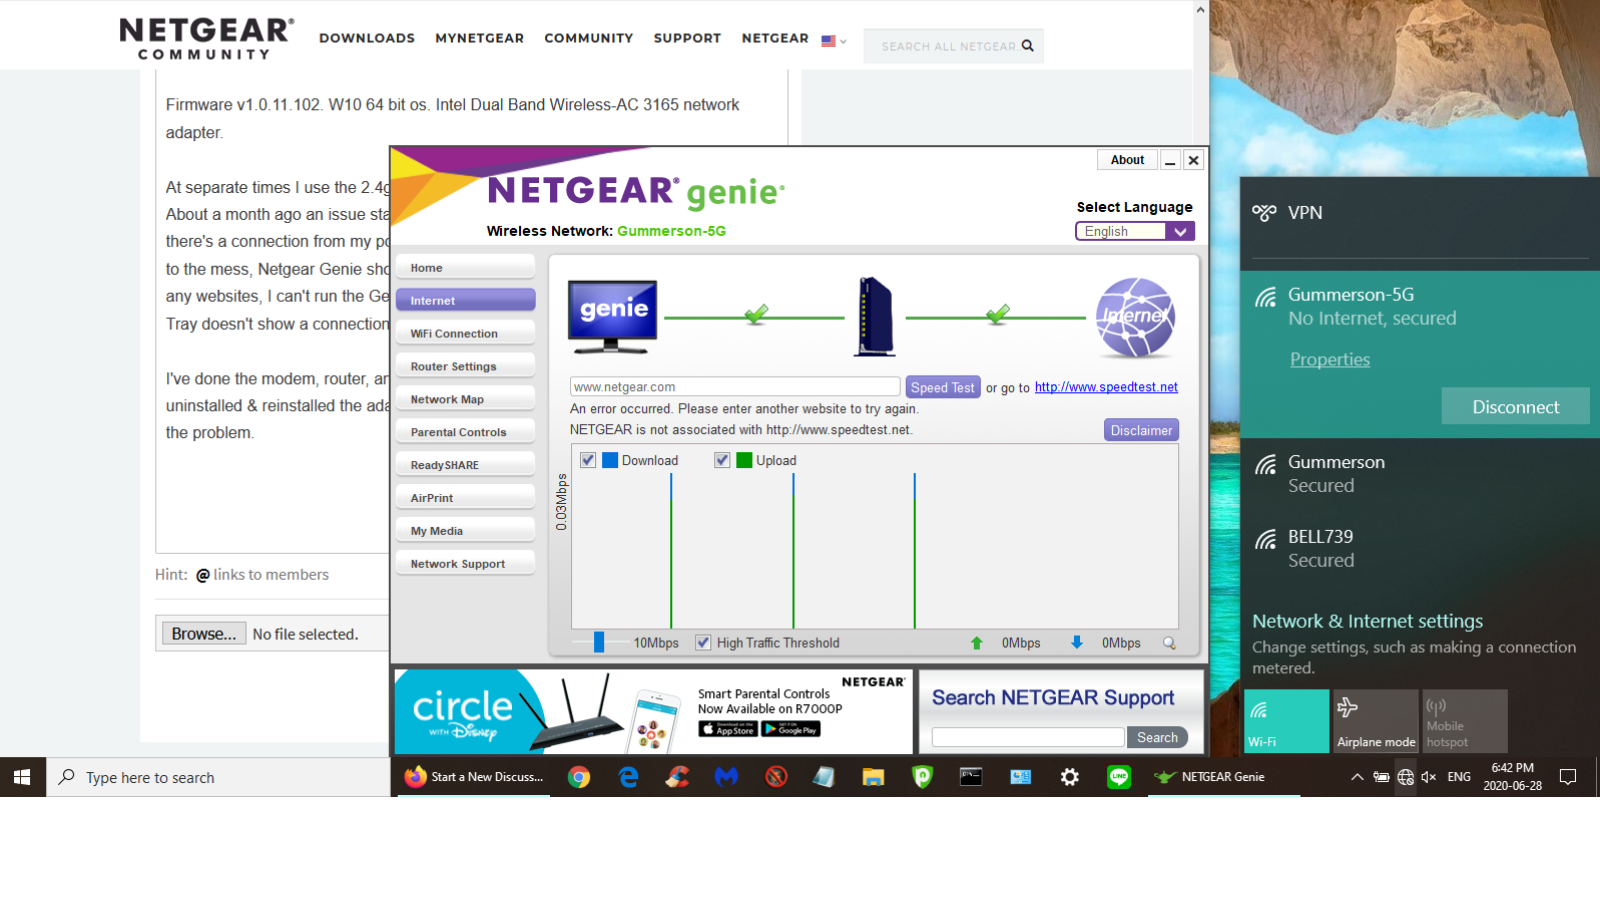Open ReadySHARE section
This screenshot has height=900, width=1600.
click(x=465, y=465)
